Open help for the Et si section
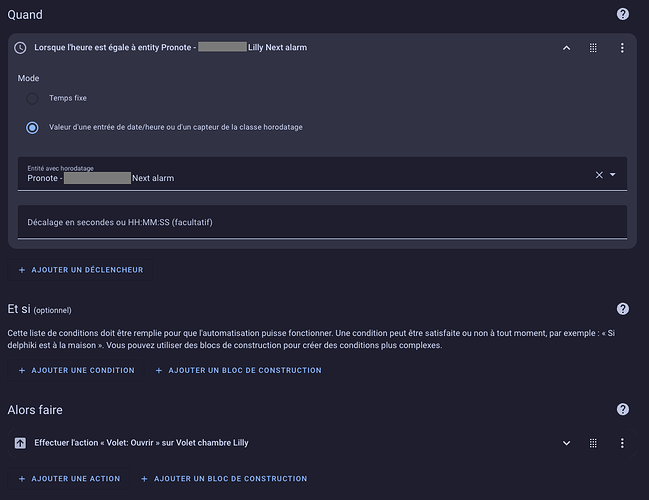The height and width of the screenshot is (500, 649). click(623, 309)
